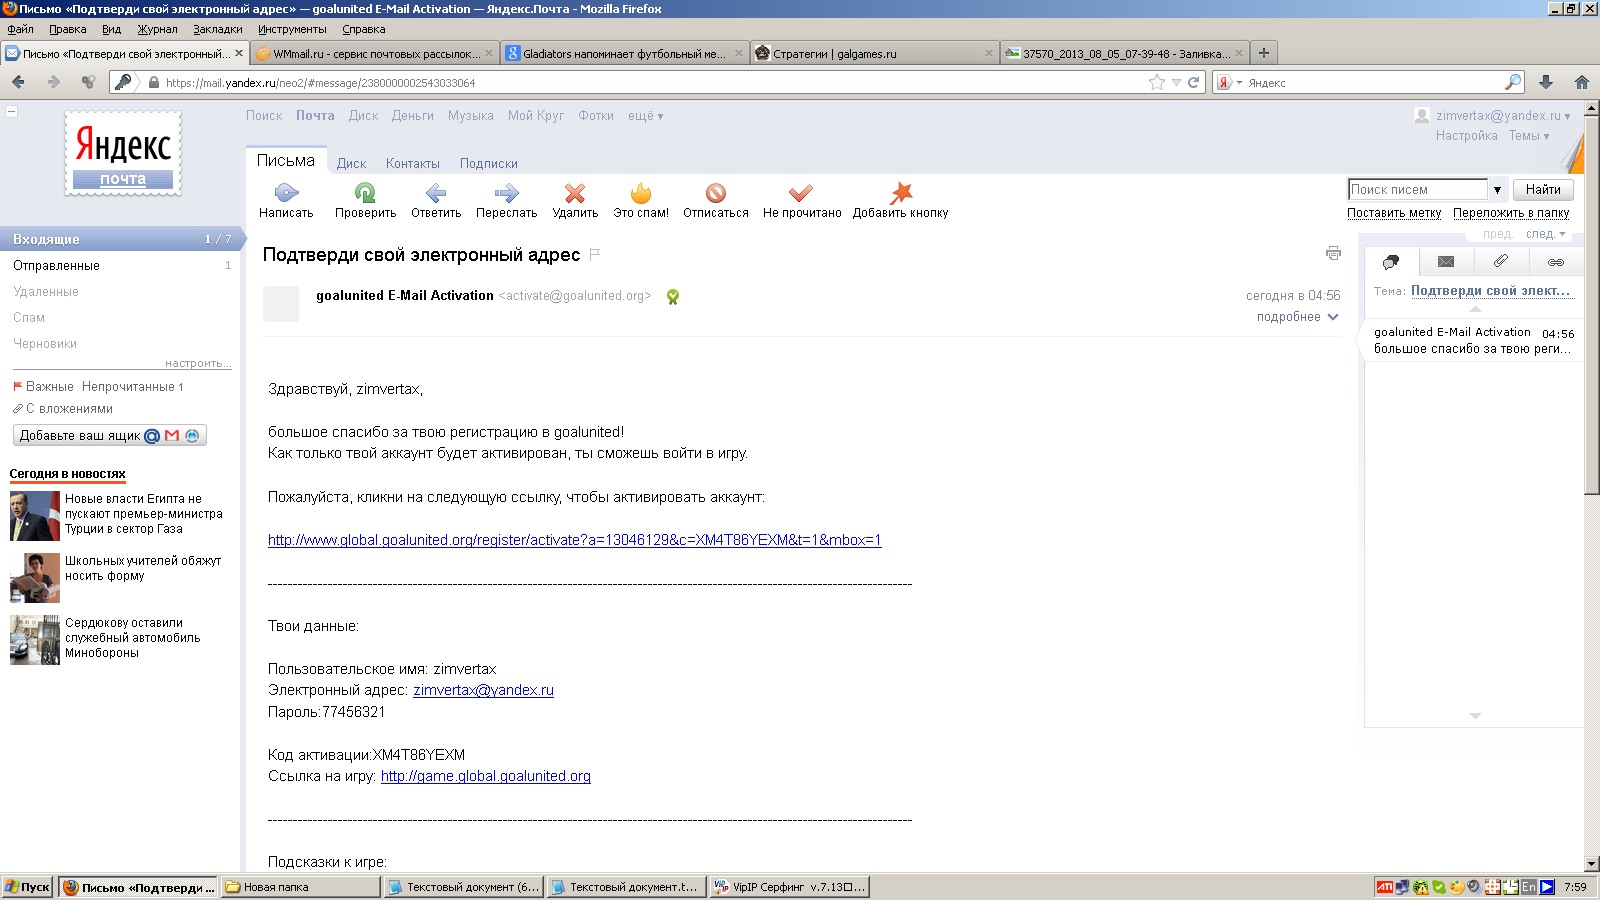Switch to Контакты tab

412,164
